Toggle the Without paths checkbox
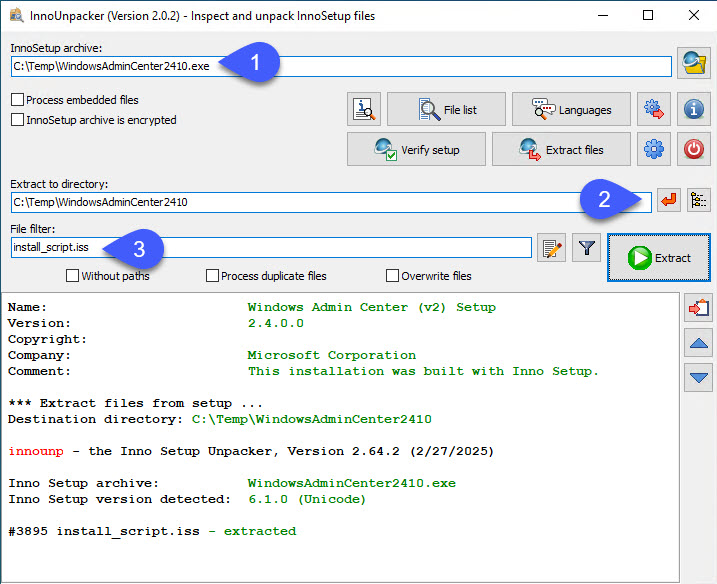The width and height of the screenshot is (717, 584). point(72,276)
